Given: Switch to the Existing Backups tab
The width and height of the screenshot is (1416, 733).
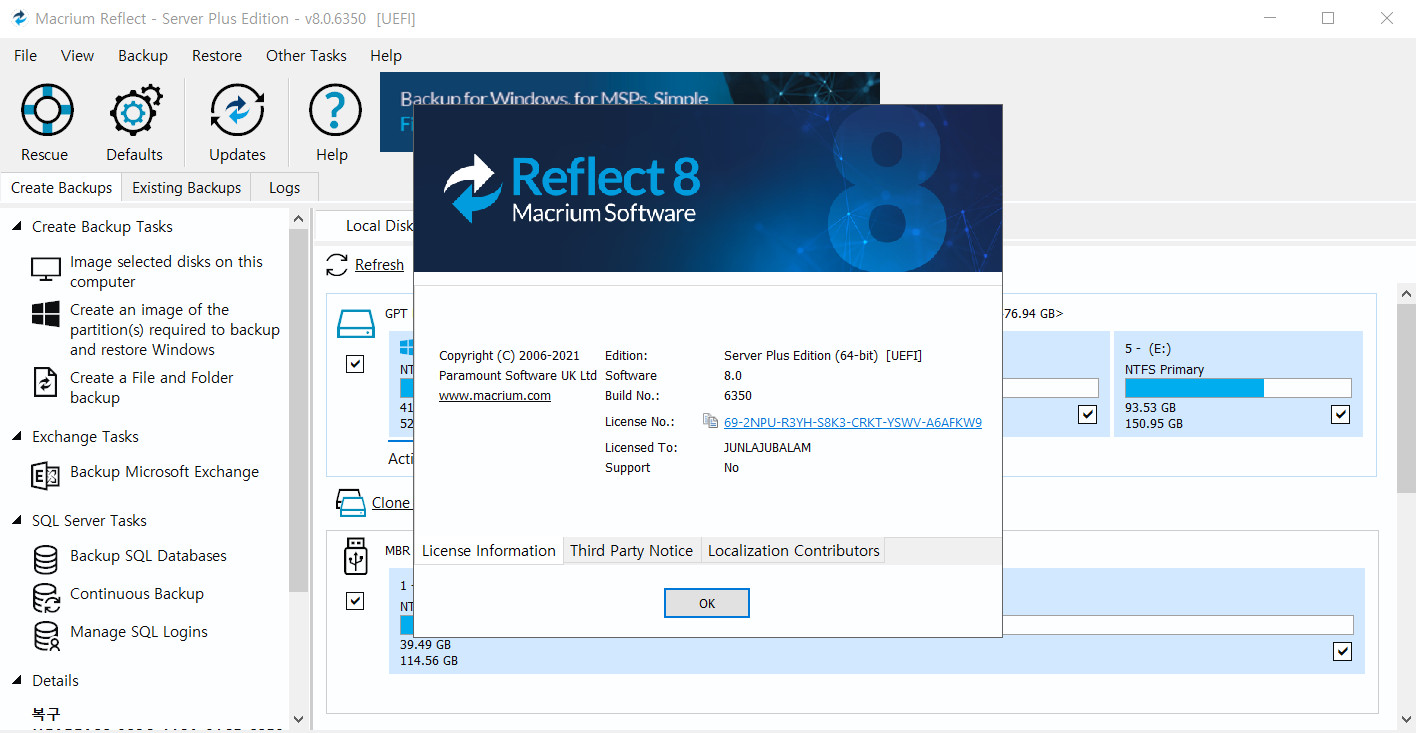Looking at the screenshot, I should (186, 188).
